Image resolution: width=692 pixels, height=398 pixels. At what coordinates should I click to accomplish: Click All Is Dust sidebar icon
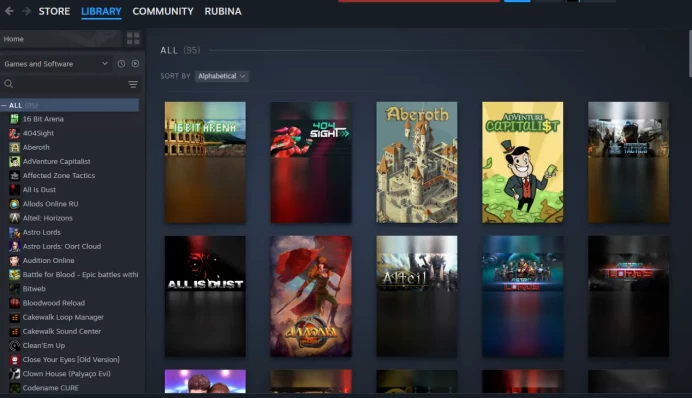(15, 189)
